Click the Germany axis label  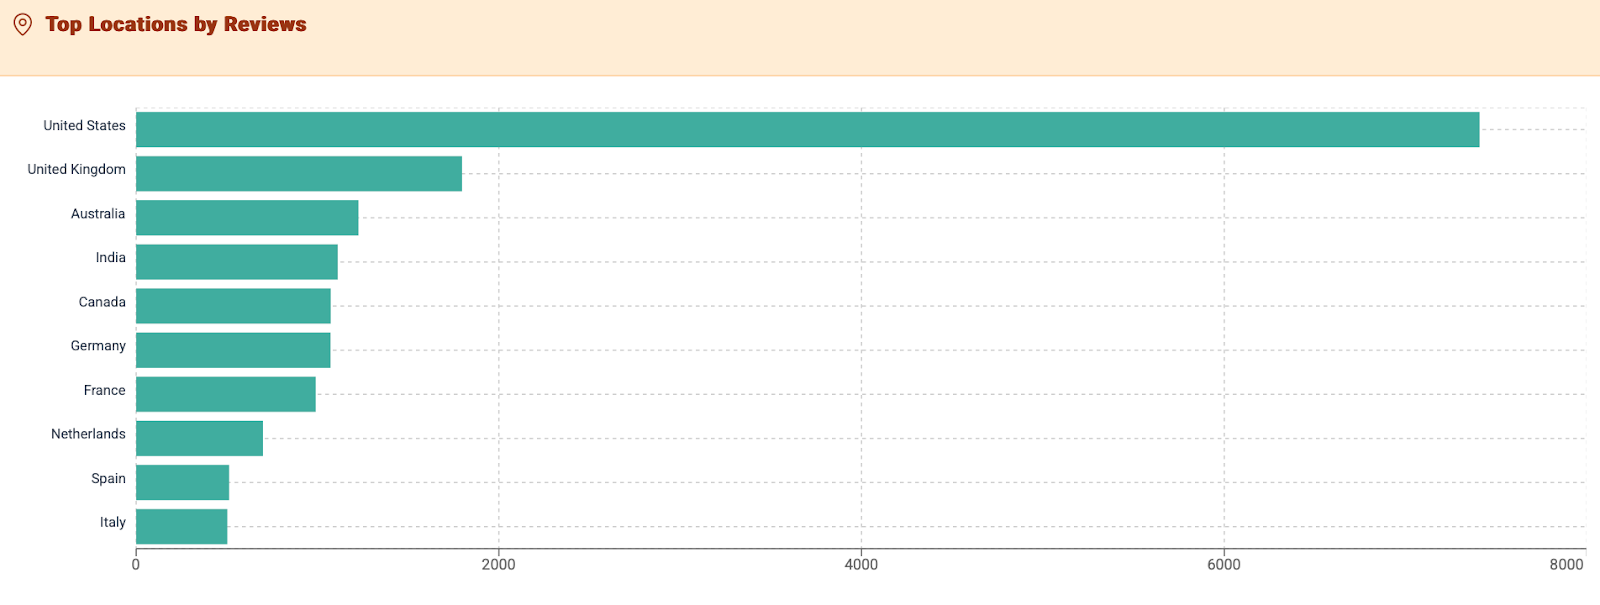pyautogui.click(x=98, y=346)
